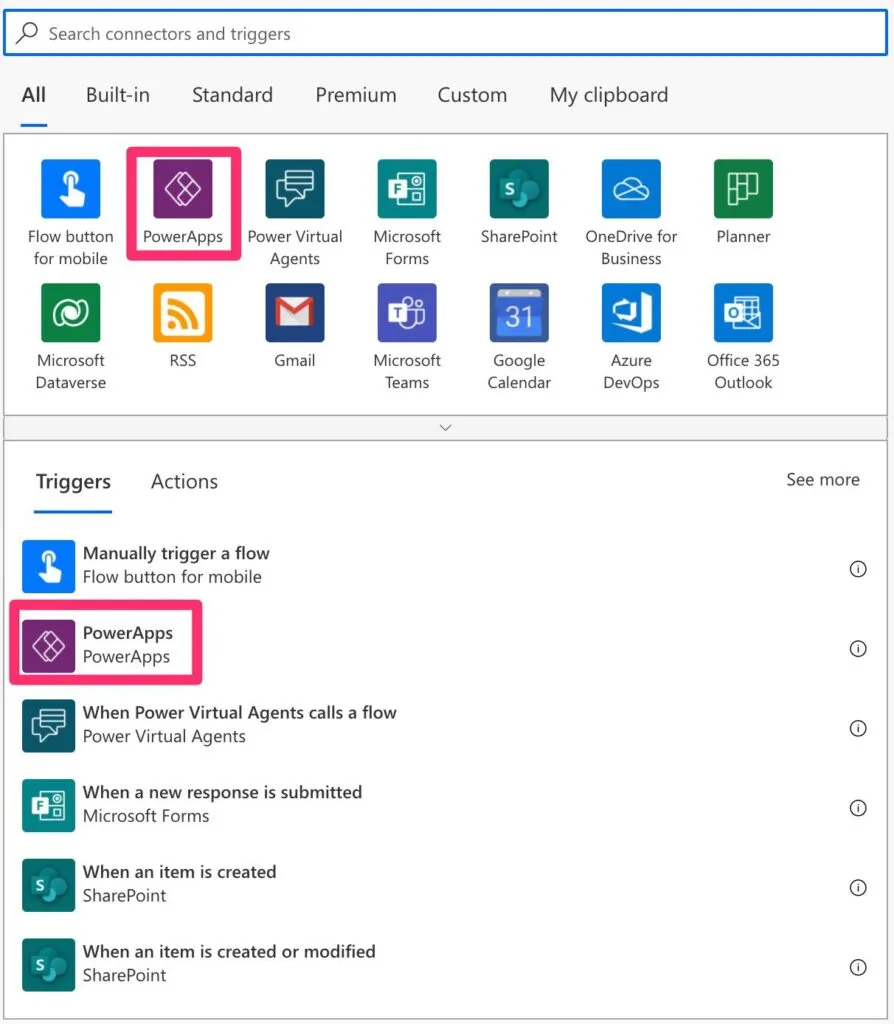Open the Gmail connector

click(295, 313)
